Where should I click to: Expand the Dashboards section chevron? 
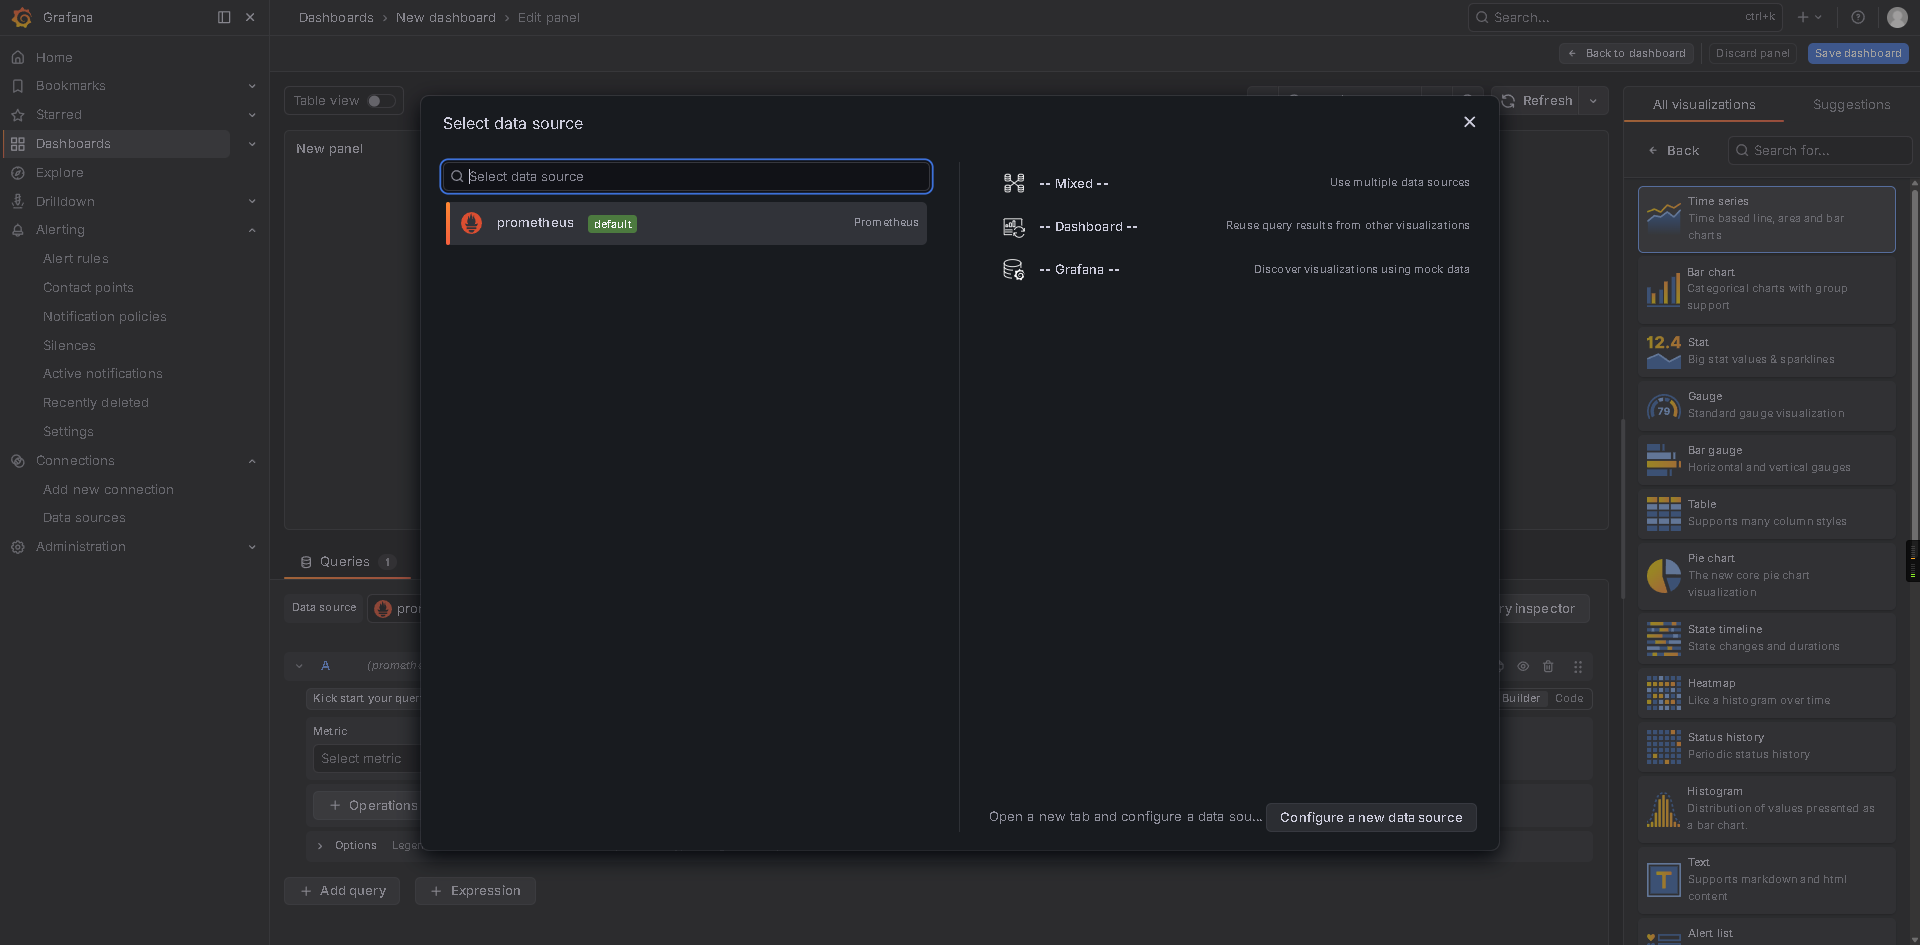click(252, 144)
